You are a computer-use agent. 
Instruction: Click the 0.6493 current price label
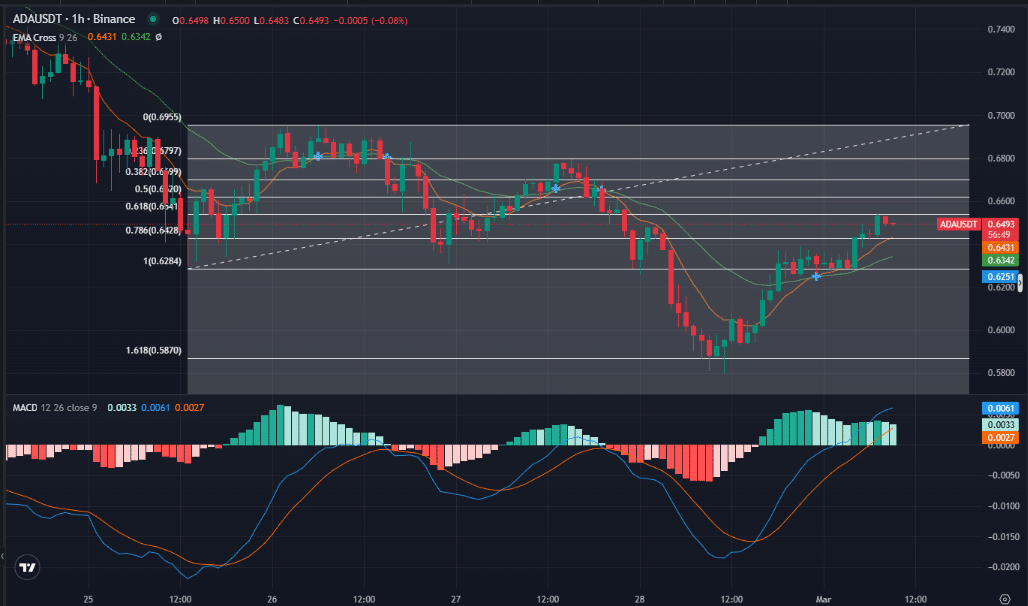tap(1000, 224)
